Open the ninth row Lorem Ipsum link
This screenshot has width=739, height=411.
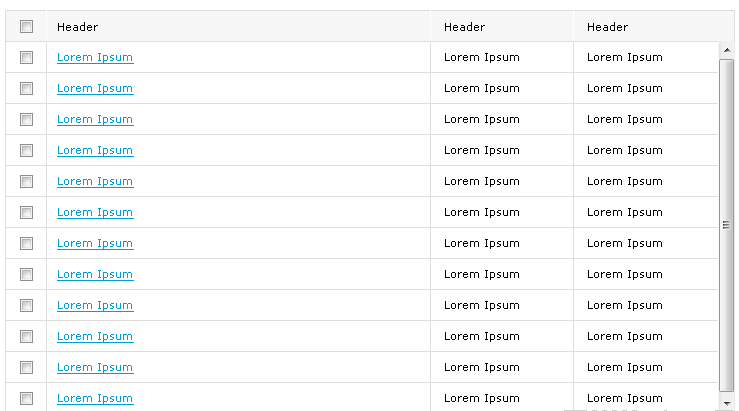[95, 305]
